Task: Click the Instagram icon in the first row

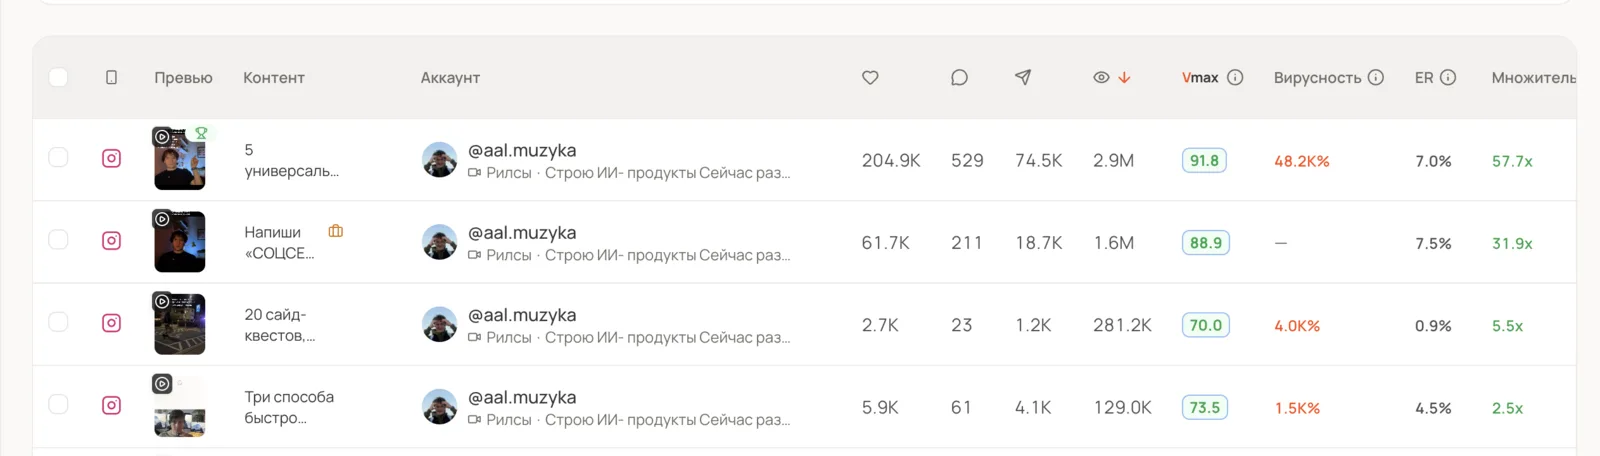Action: point(112,158)
